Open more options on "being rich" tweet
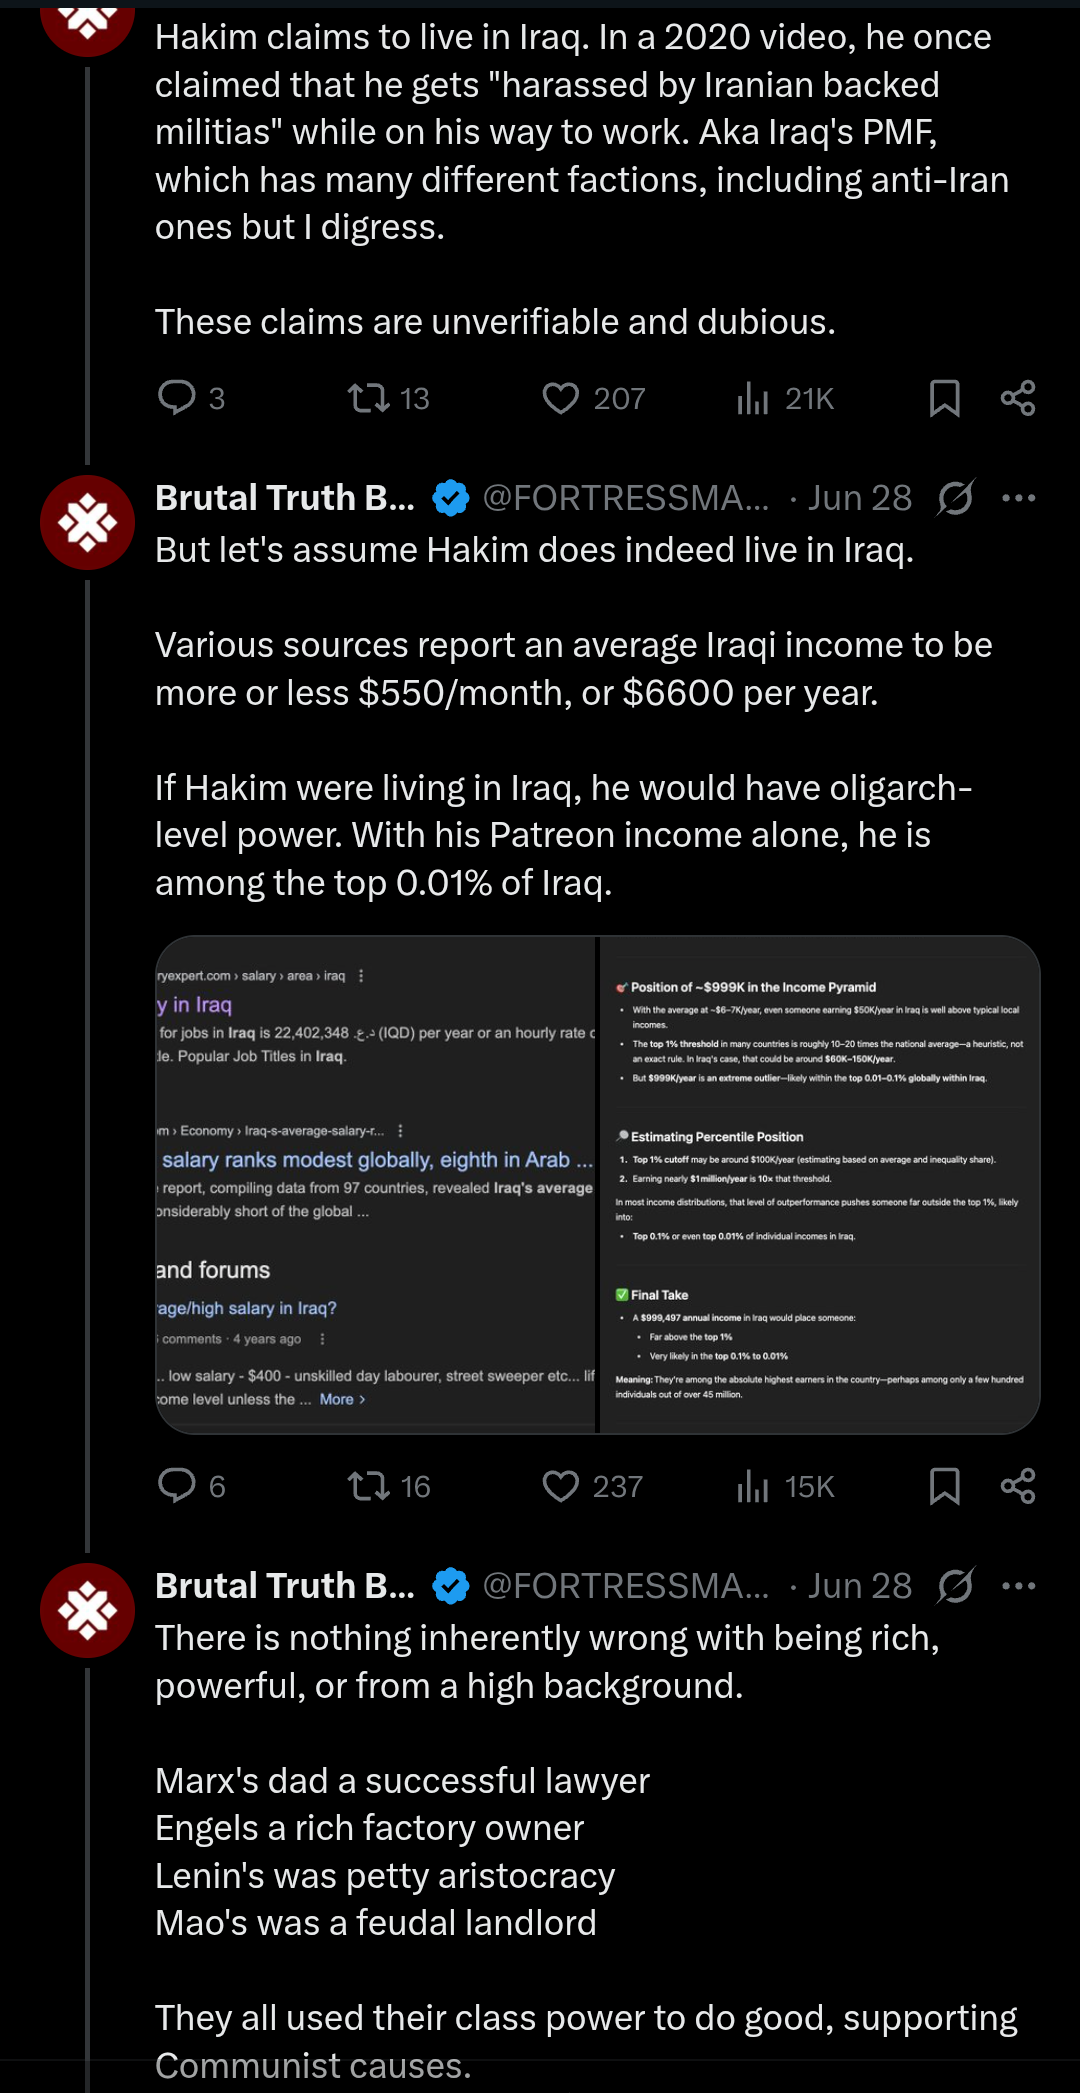Viewport: 1080px width, 2093px height. [x=1018, y=1586]
